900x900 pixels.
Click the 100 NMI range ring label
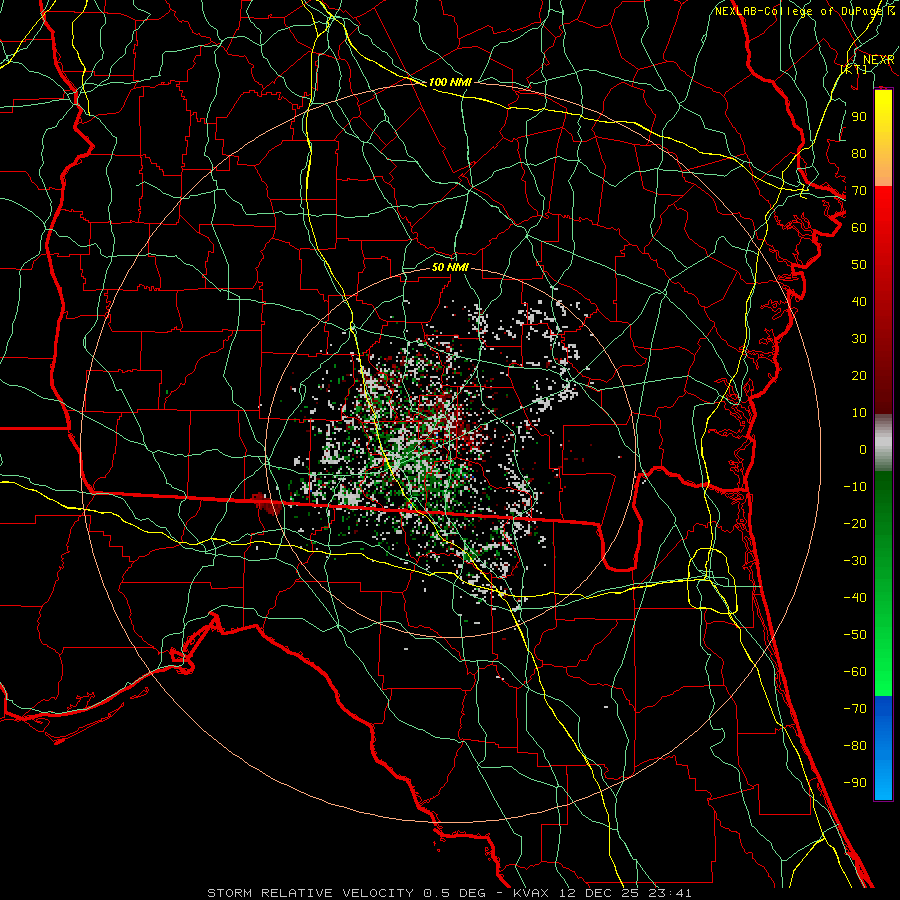click(x=450, y=82)
